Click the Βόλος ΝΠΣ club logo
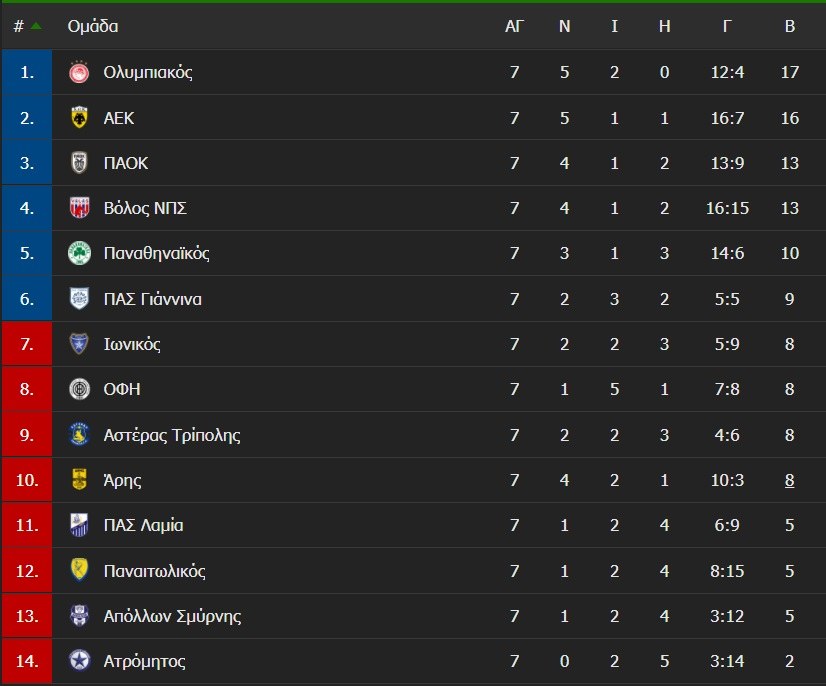This screenshot has width=826, height=686. coord(79,208)
